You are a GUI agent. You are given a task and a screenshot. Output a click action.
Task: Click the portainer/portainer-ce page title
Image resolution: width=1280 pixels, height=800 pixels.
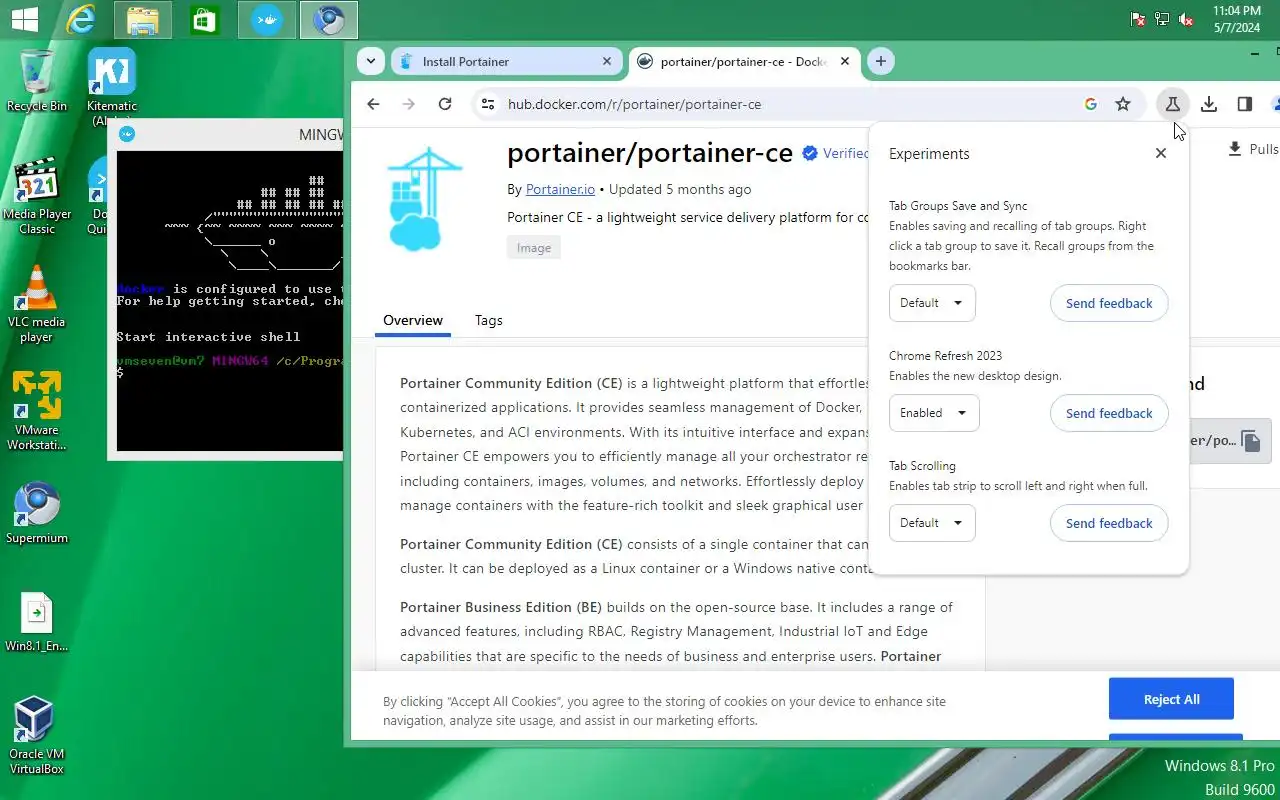[650, 153]
